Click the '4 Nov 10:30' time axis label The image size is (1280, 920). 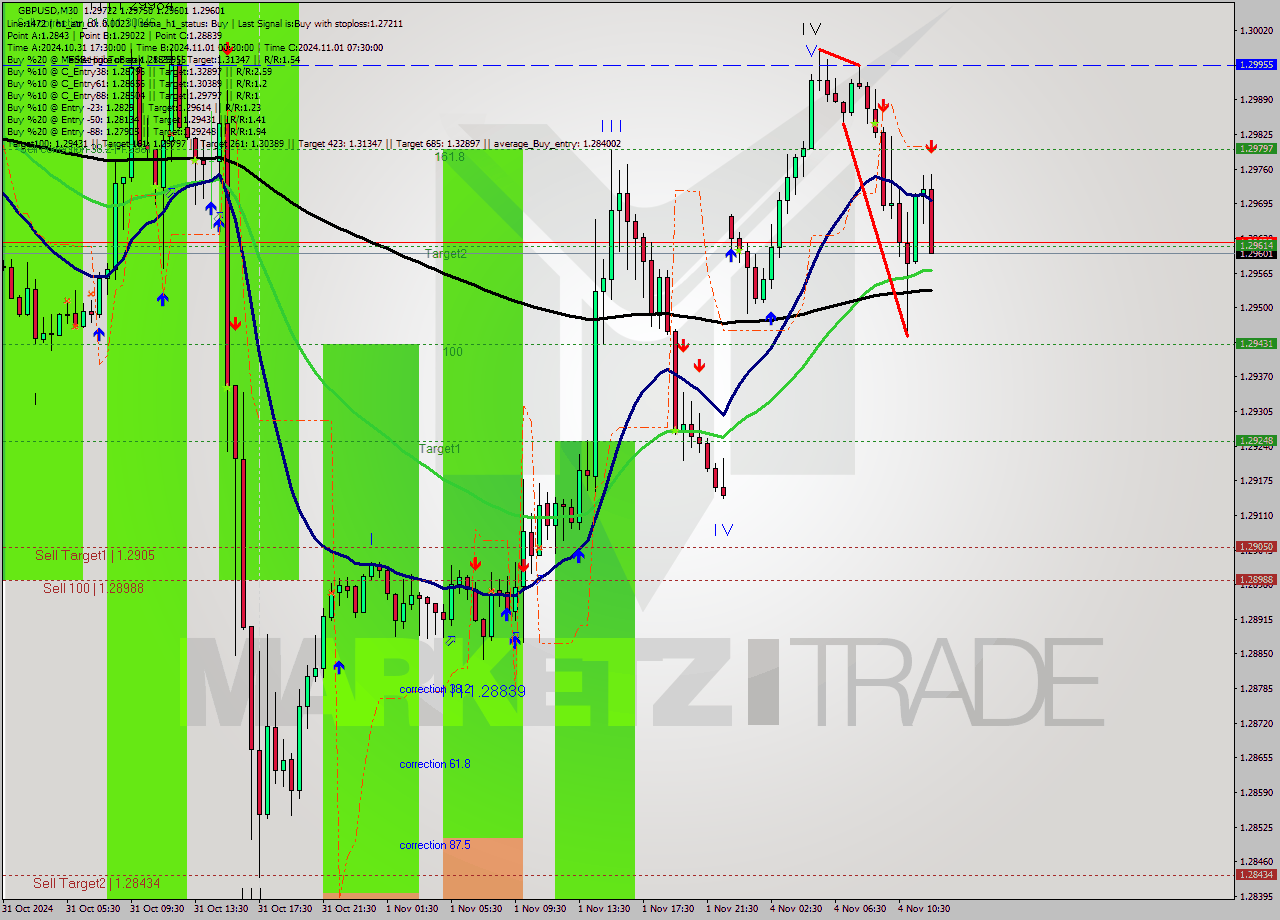pyautogui.click(x=925, y=909)
